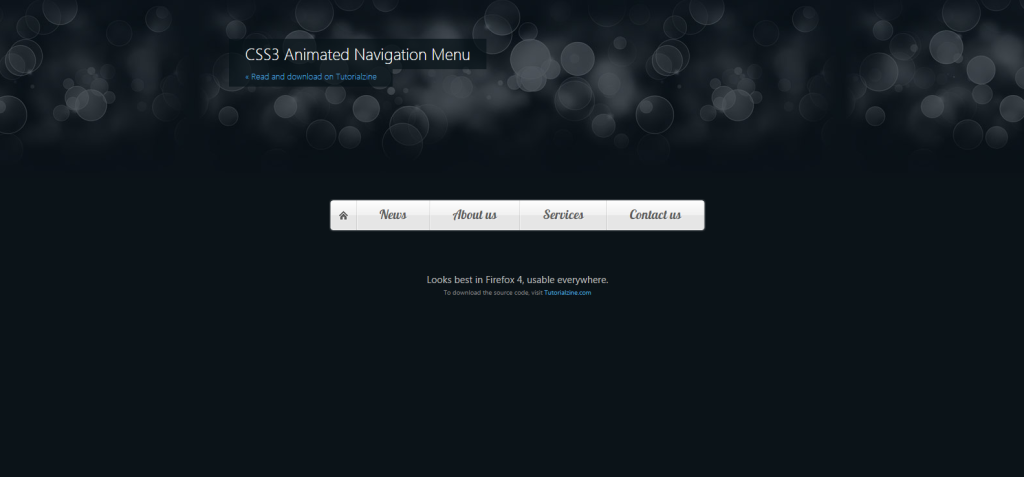Screen dimensions: 1024x477
Task: Go to the Services menu item
Action: [563, 215]
